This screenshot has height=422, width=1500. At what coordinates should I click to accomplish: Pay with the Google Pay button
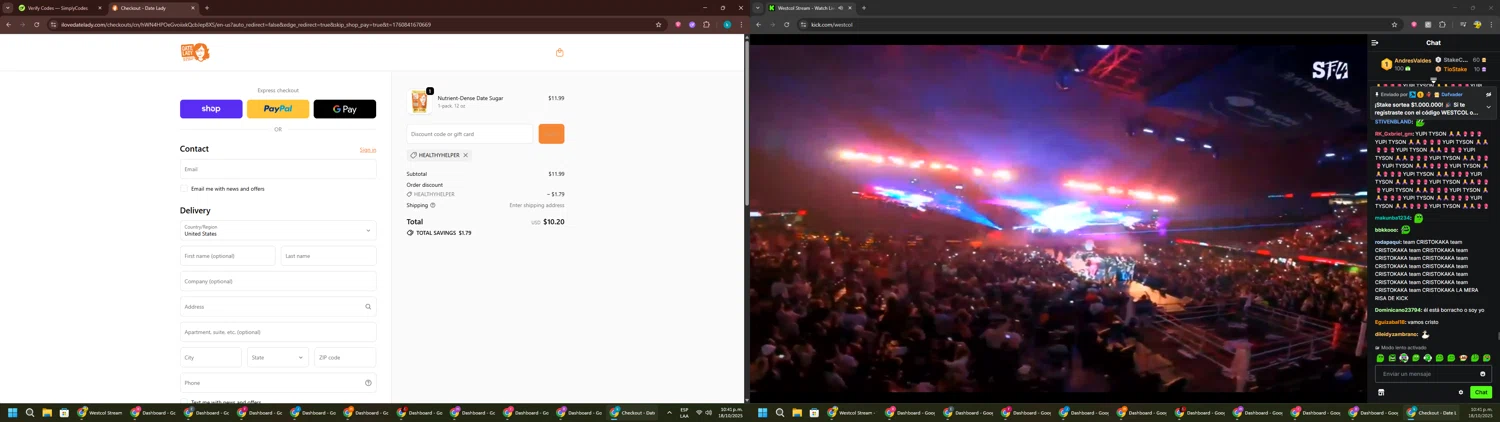345,109
